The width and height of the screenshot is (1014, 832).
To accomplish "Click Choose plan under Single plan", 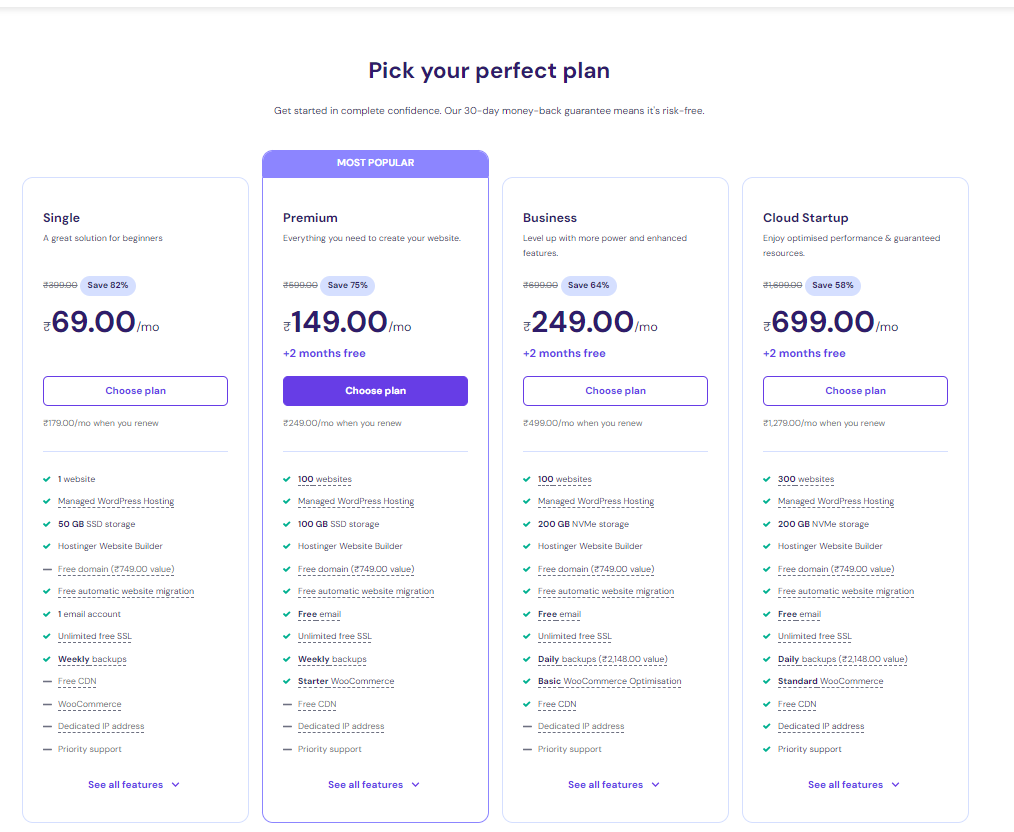I will click(135, 391).
